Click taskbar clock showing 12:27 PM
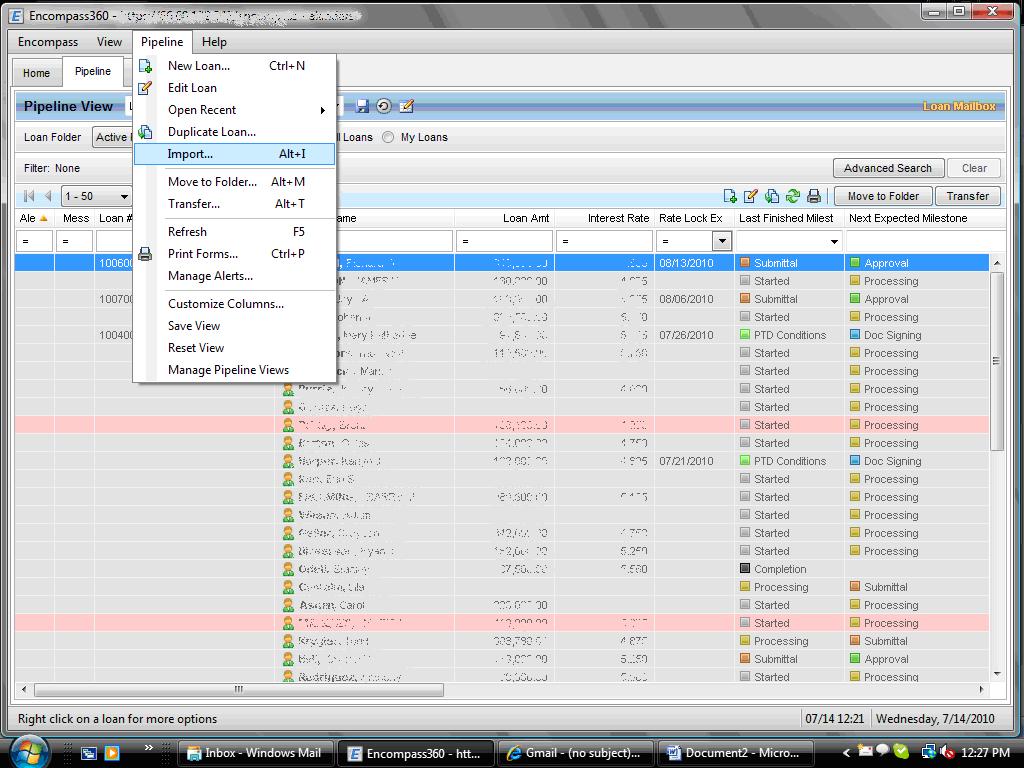The width and height of the screenshot is (1024, 768). pyautogui.click(x=985, y=753)
